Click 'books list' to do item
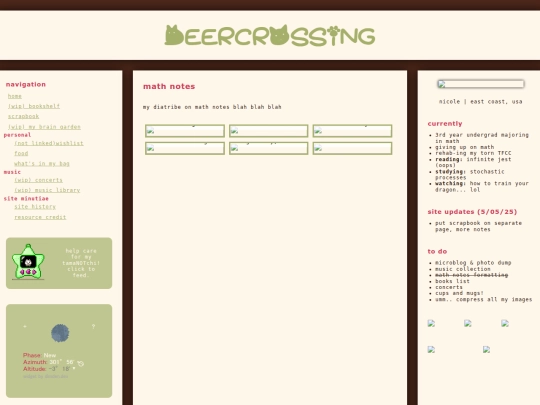Screen dimensions: 540x405 [x=452, y=281]
